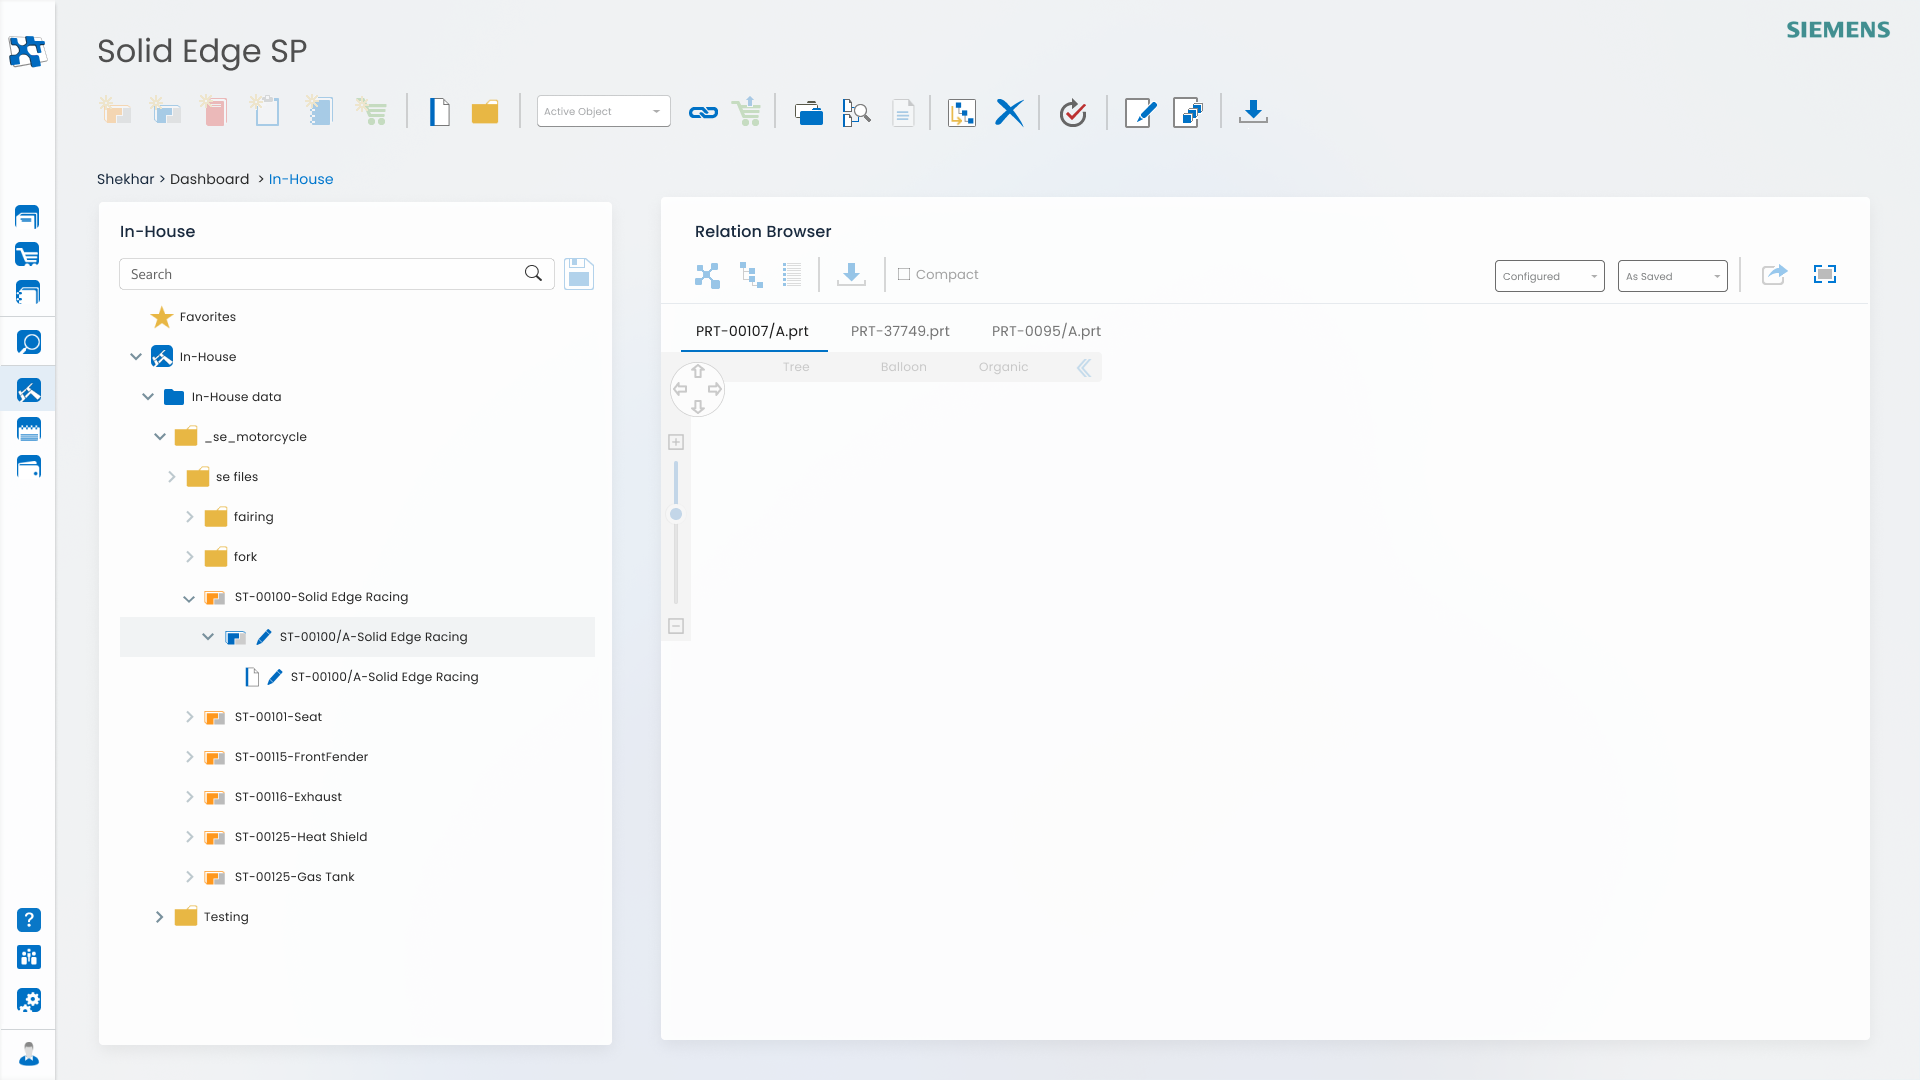Expand the se files folder

tap(172, 477)
